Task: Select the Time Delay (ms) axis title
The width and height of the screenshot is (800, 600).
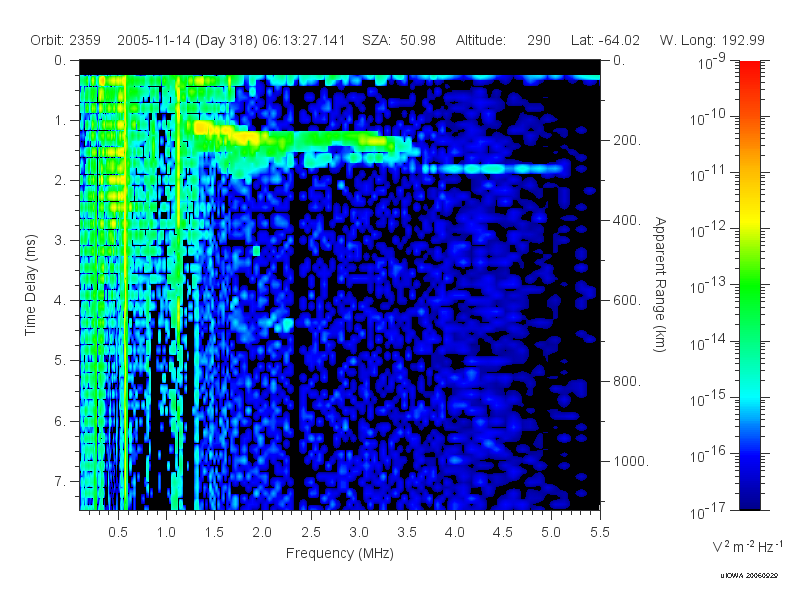Action: pos(31,285)
